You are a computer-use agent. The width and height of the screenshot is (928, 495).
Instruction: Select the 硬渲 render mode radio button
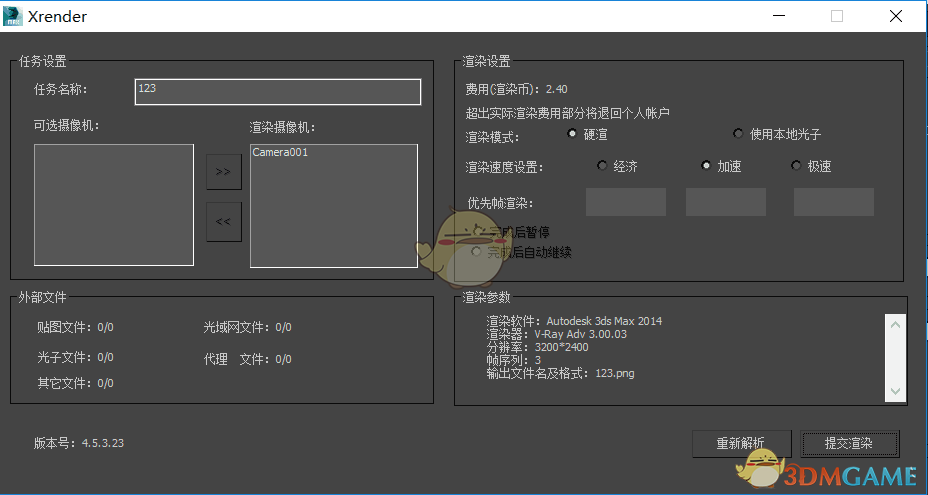pos(572,133)
